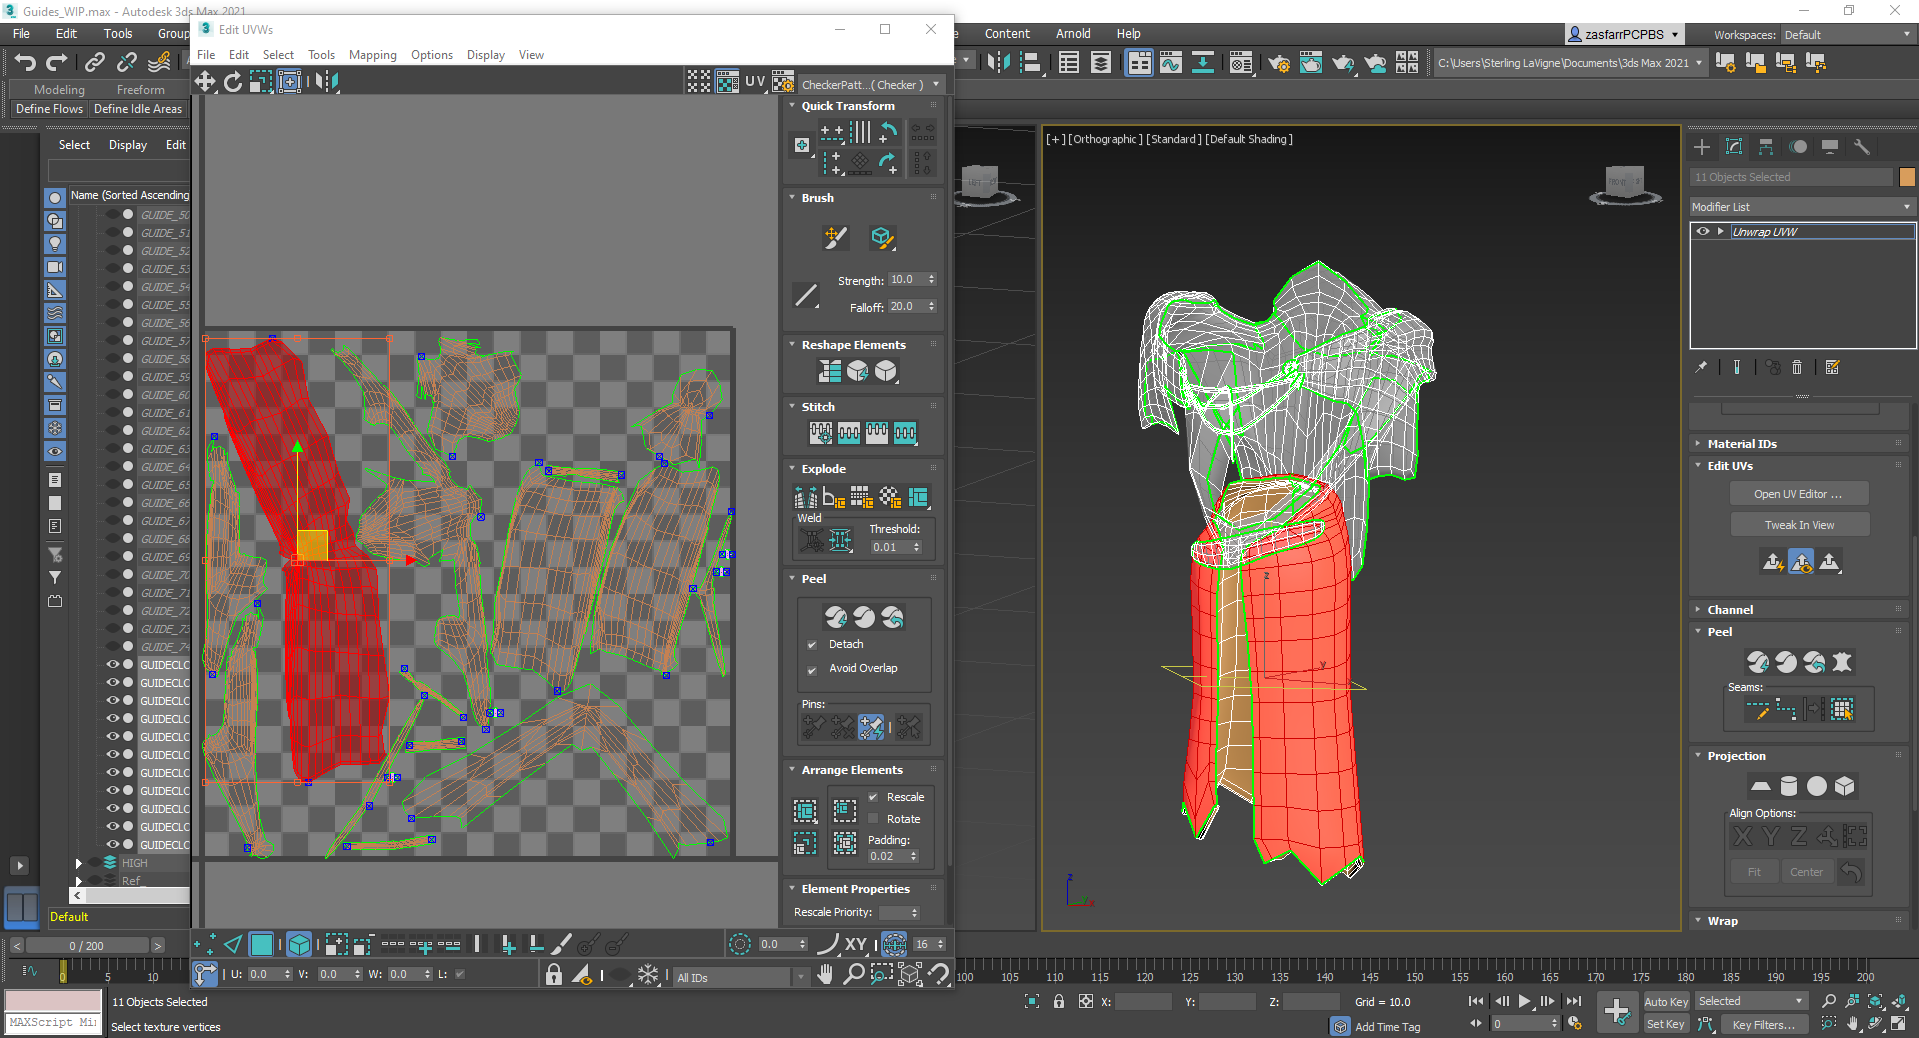This screenshot has width=1919, height=1038.
Task: Select Vertex sub-object mode in the UV editor
Action: (x=204, y=944)
